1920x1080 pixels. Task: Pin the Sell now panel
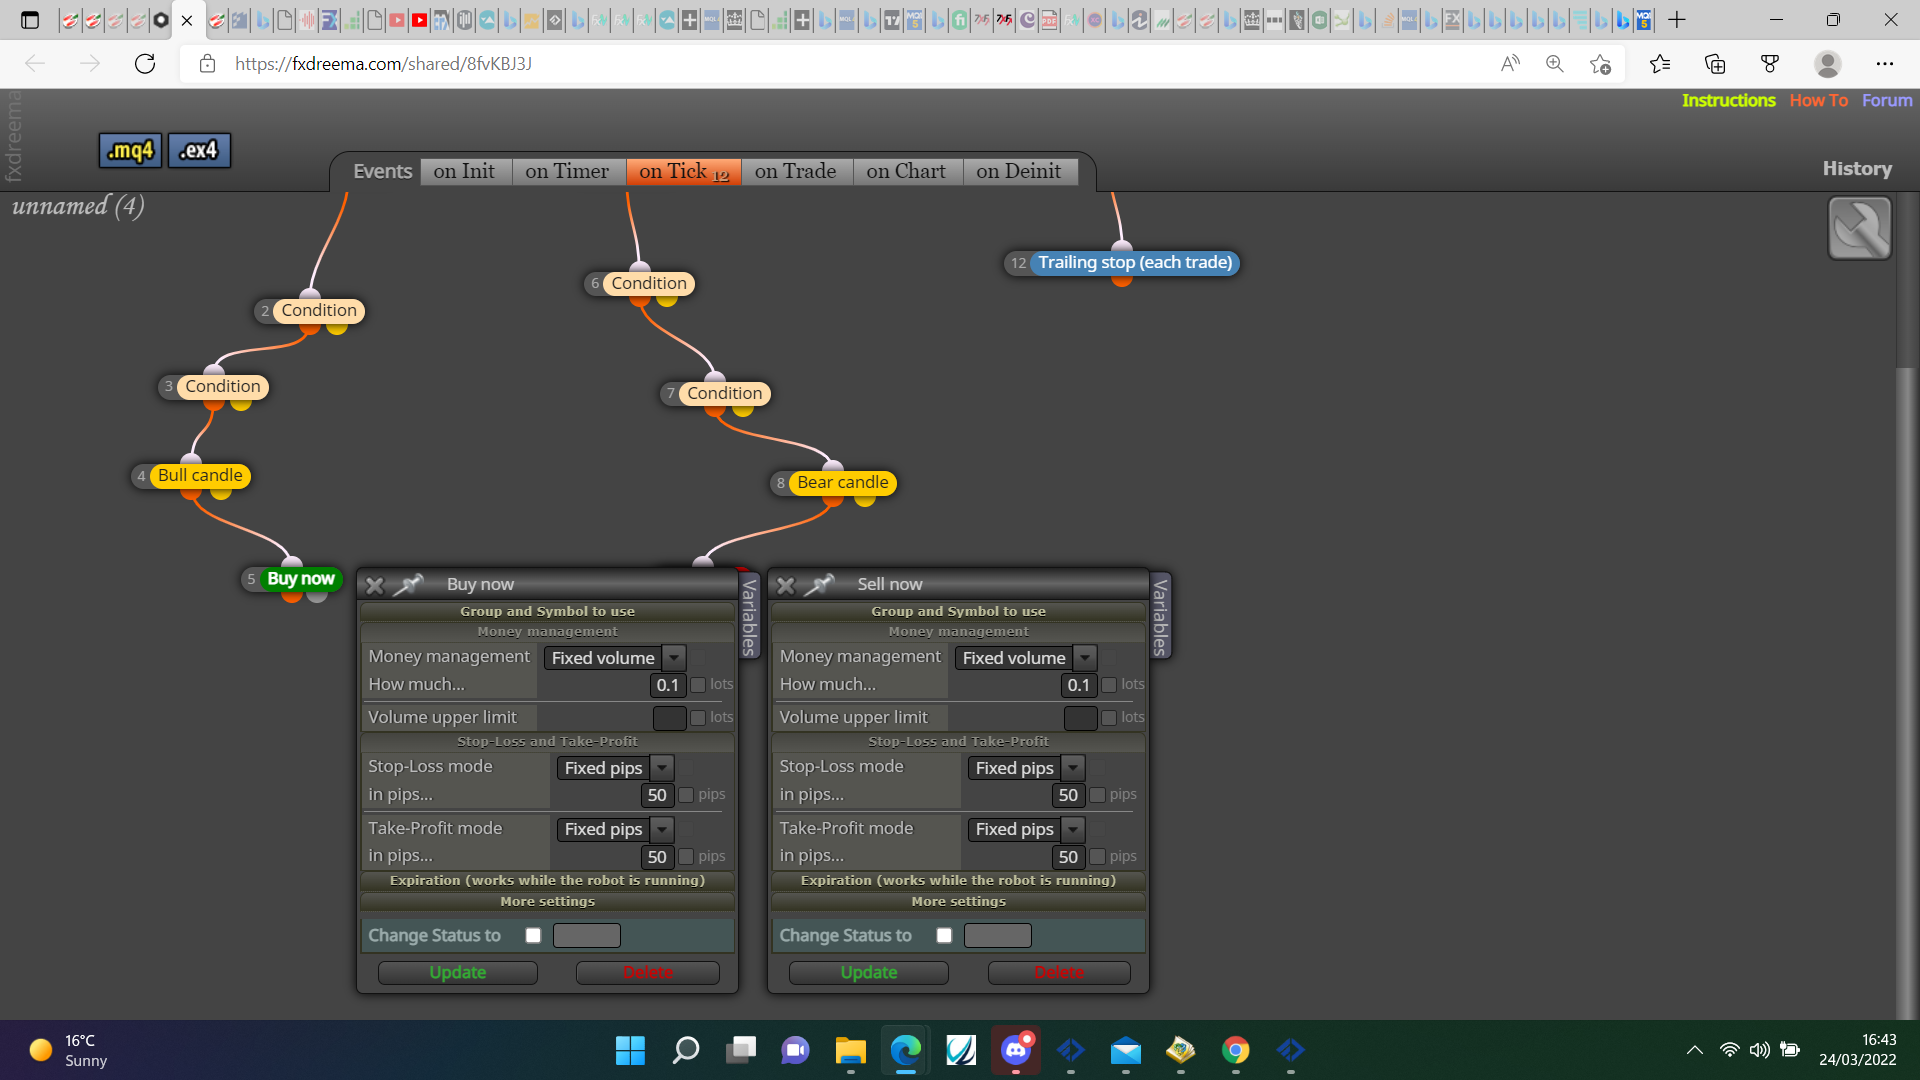click(819, 584)
